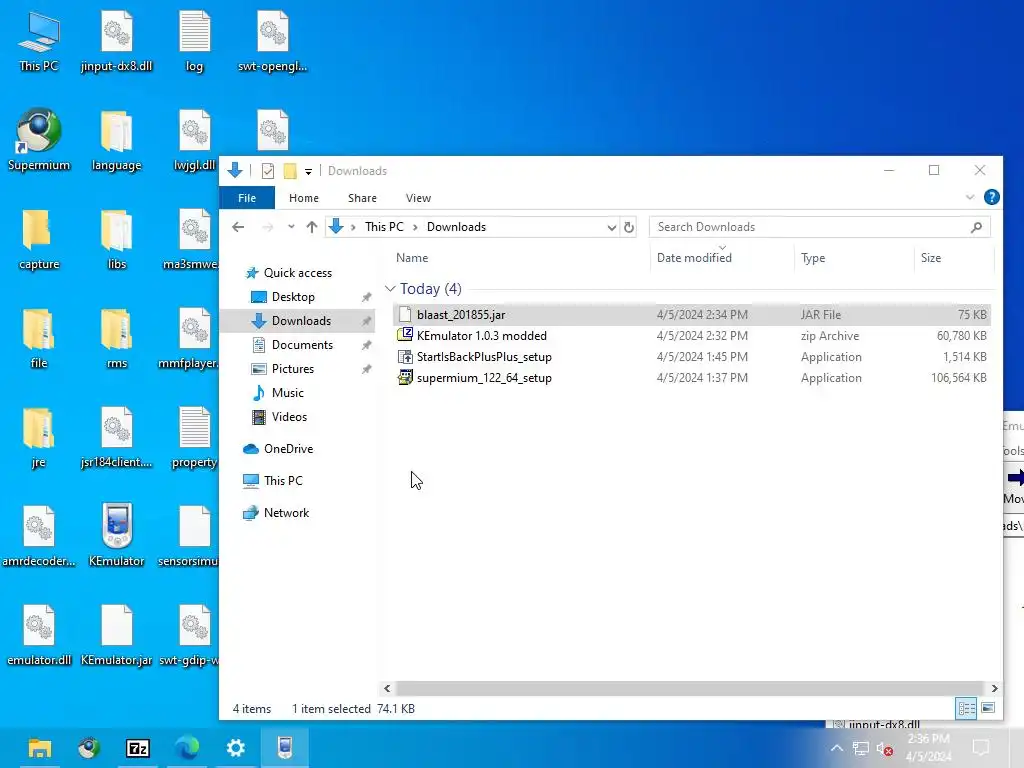This screenshot has width=1024, height=768.
Task: Open File Explorer from the taskbar
Action: click(x=40, y=748)
